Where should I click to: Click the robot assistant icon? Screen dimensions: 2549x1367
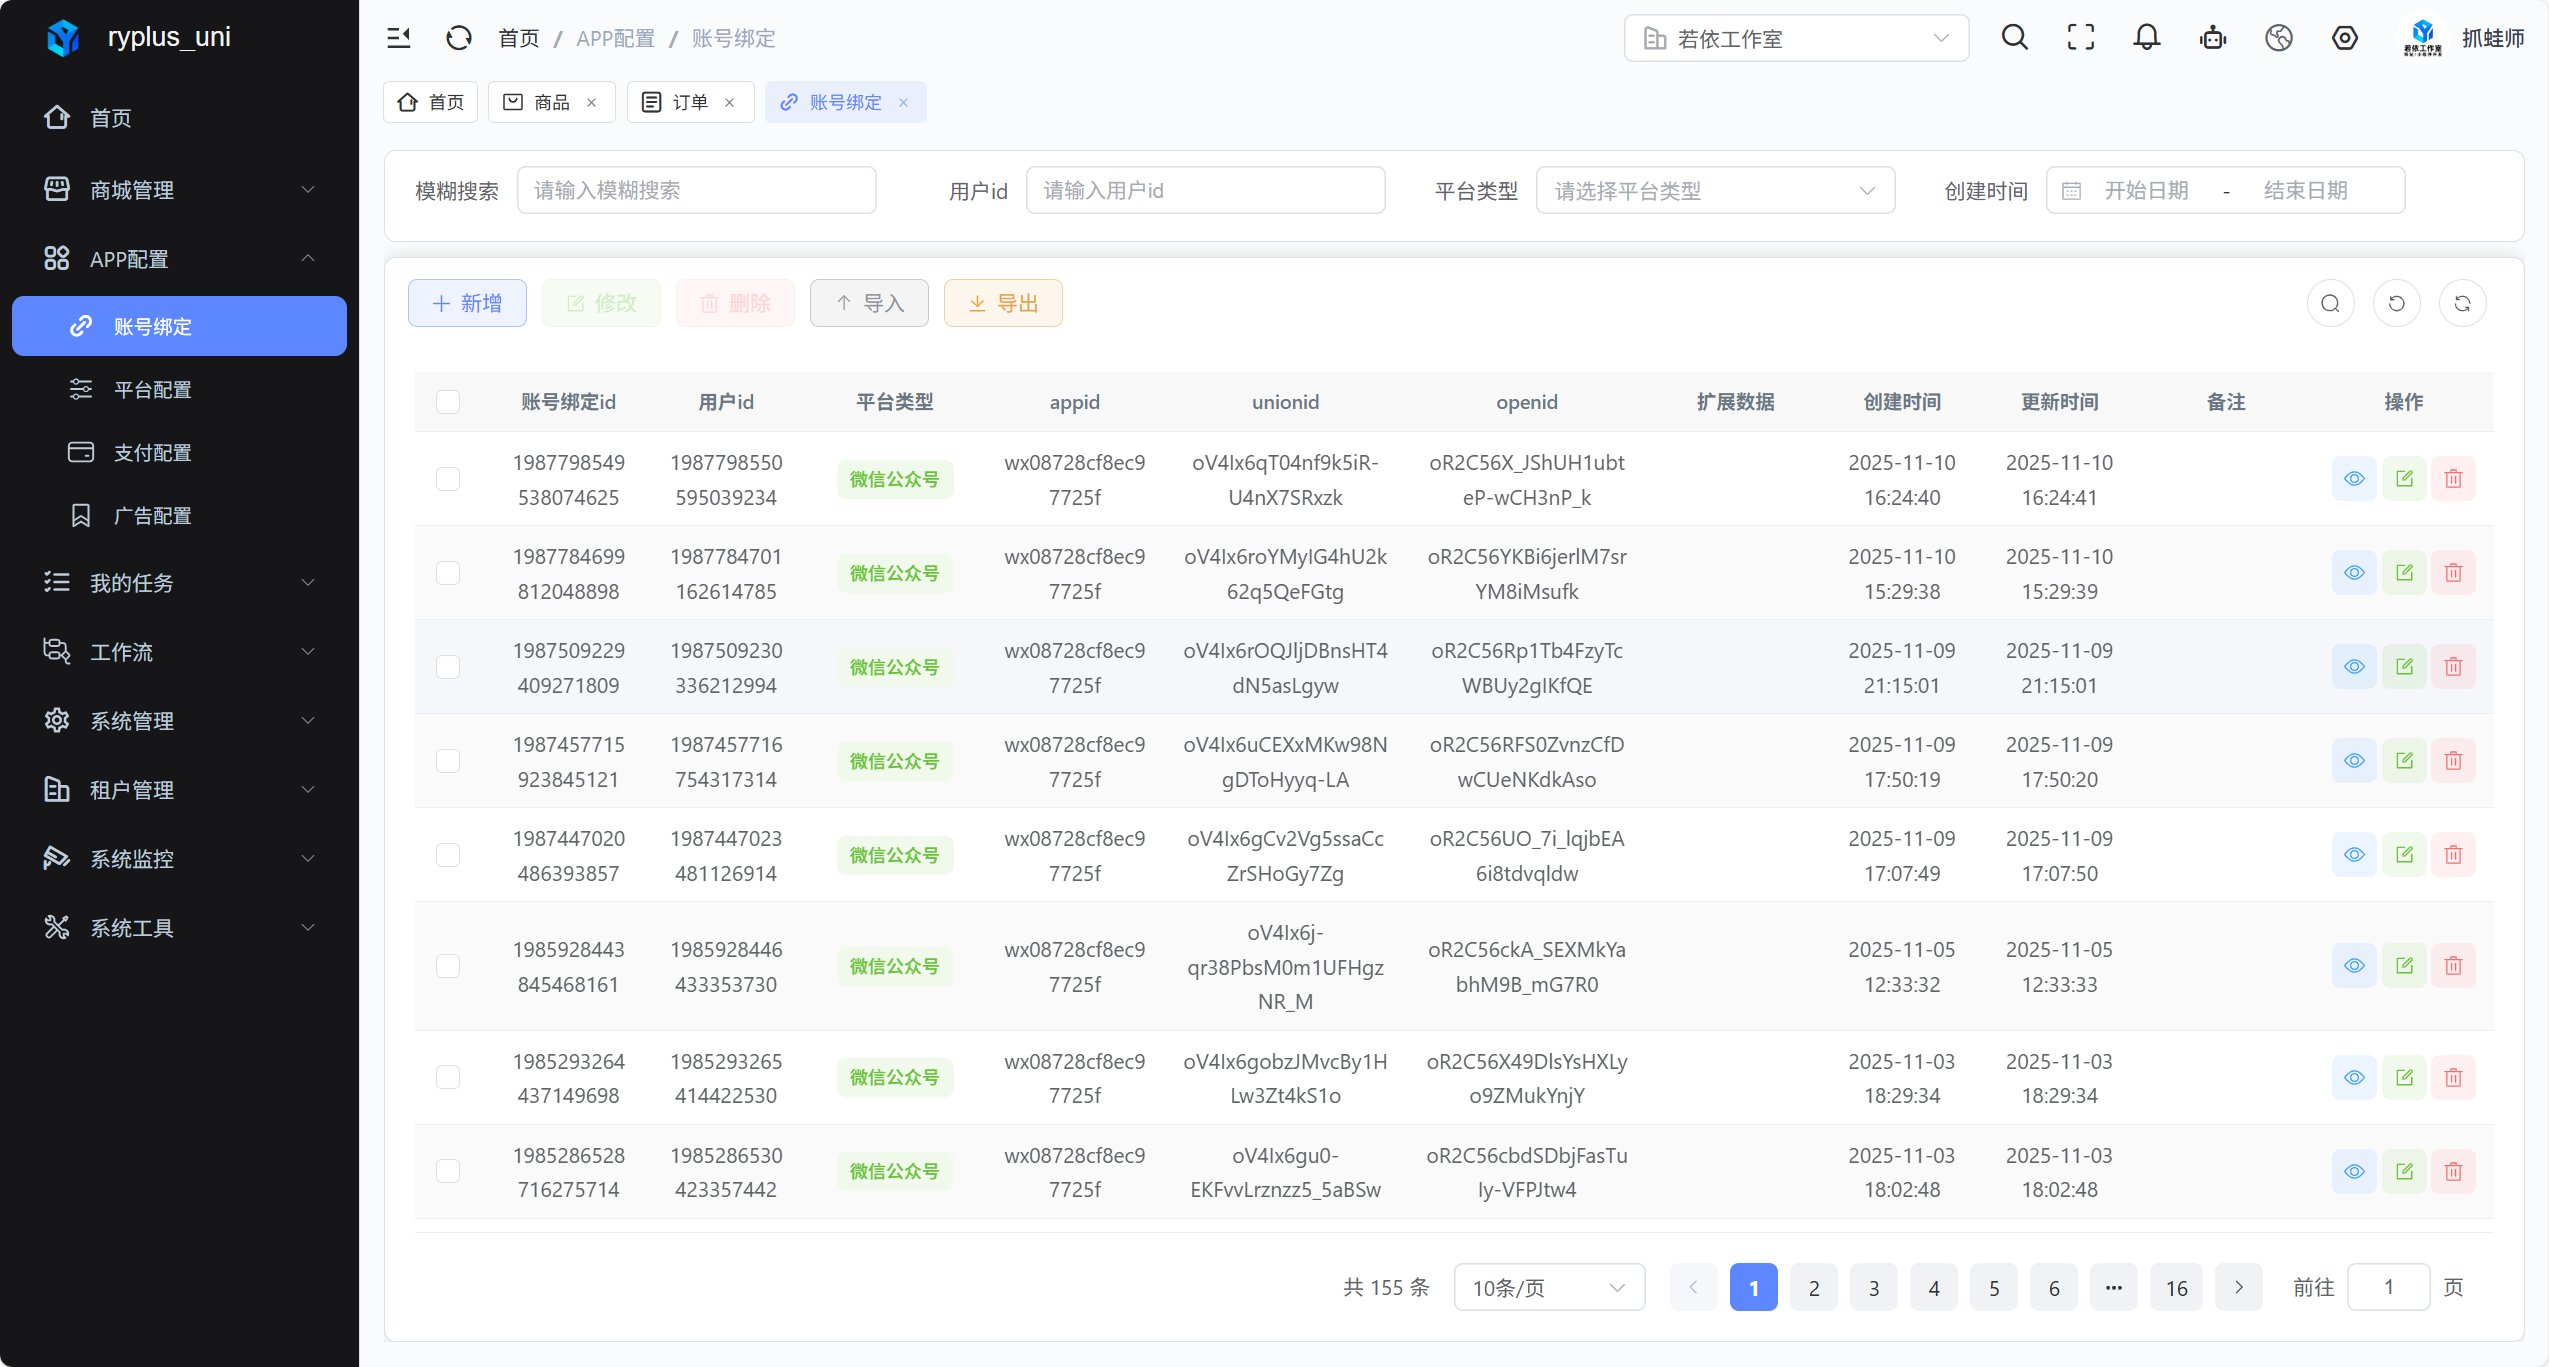tap(2212, 38)
